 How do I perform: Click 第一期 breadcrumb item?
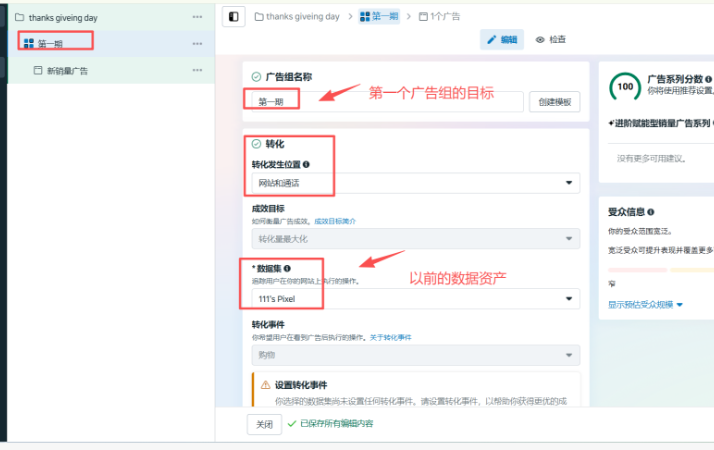(379, 17)
